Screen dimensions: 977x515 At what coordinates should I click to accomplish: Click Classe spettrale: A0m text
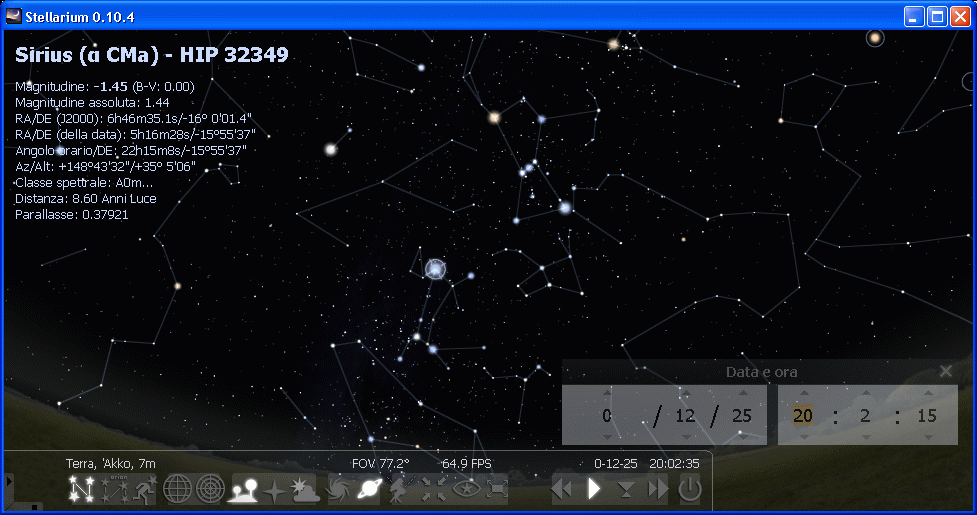click(x=84, y=182)
